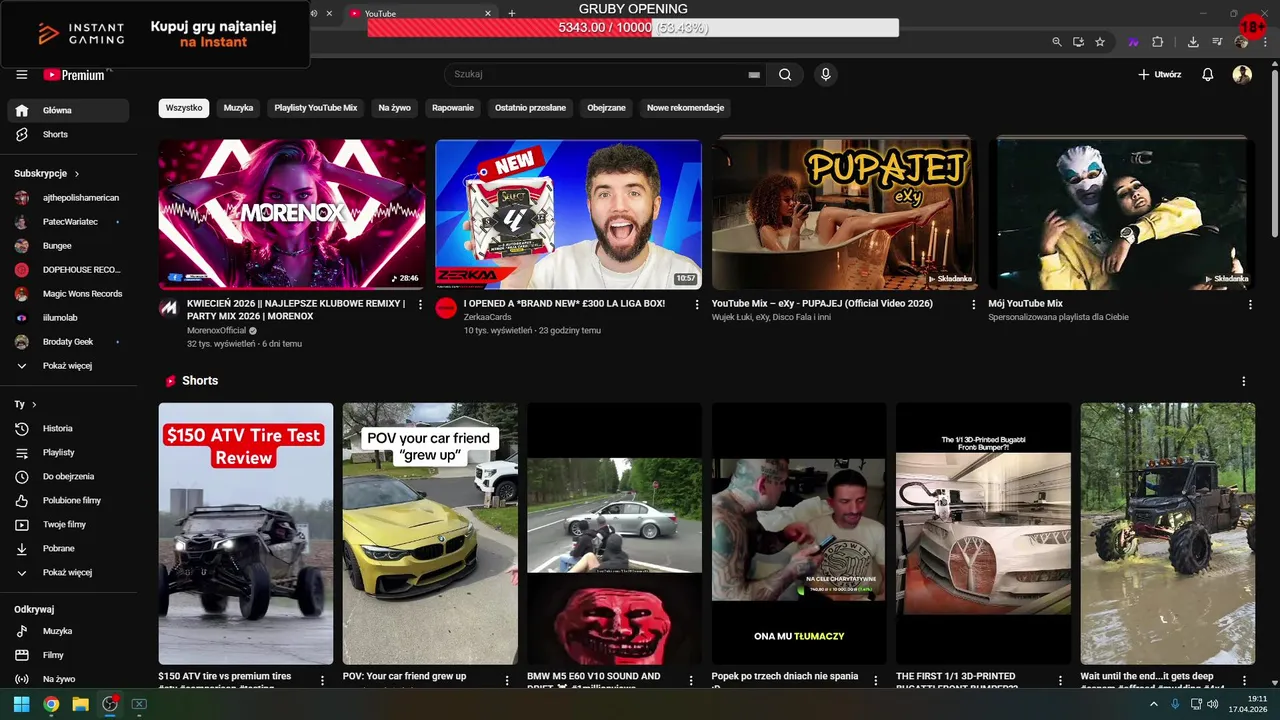Open MorenoxOfficial channel link

click(x=216, y=330)
